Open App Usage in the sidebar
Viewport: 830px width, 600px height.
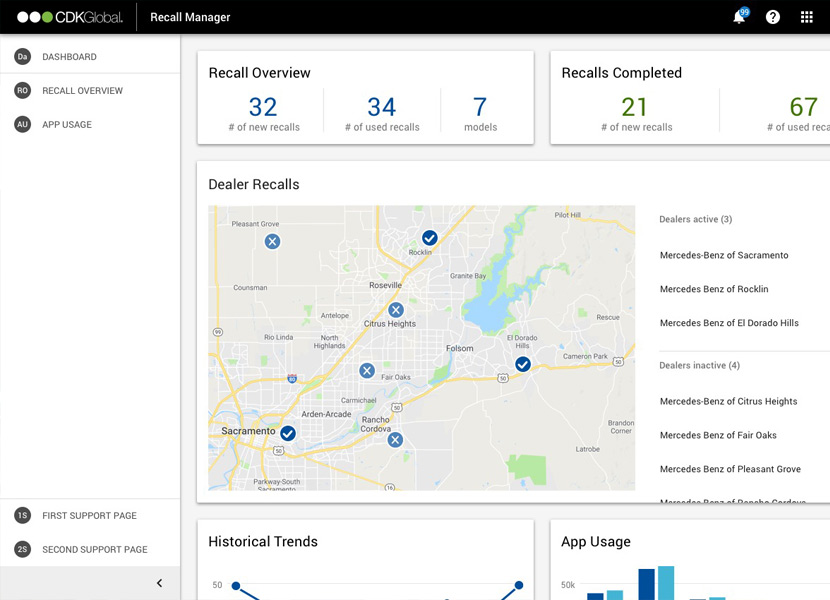pyautogui.click(x=90, y=124)
